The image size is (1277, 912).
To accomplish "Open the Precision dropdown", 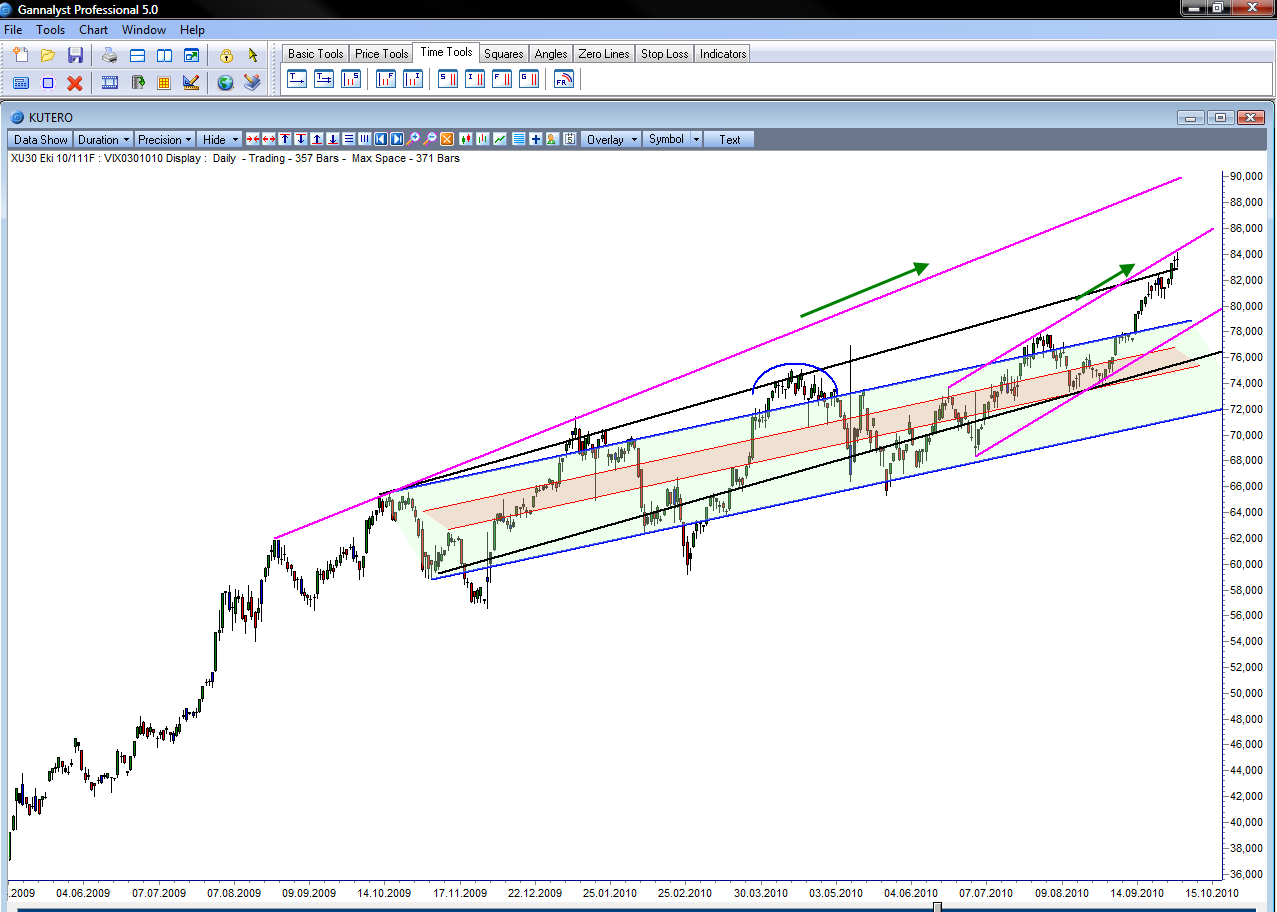I will click(165, 140).
